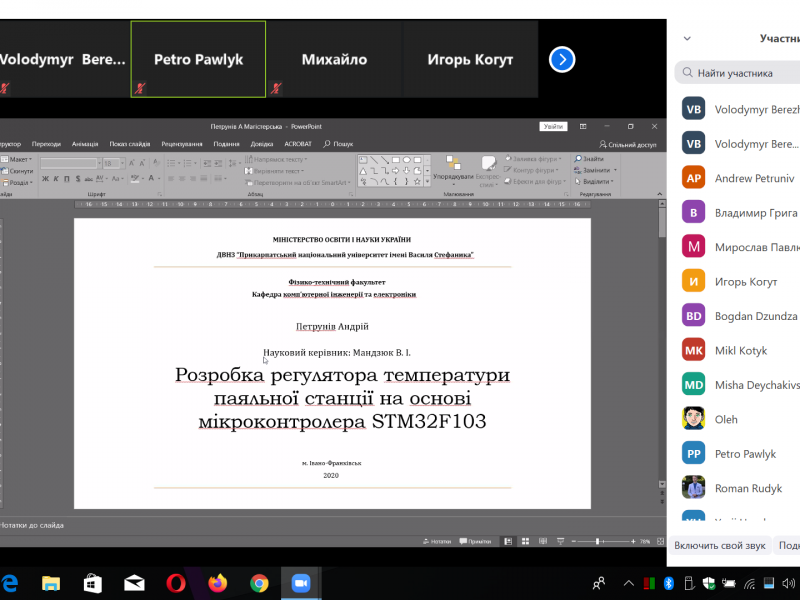Launch Opera browser from taskbar
Image resolution: width=800 pixels, height=600 pixels.
176,583
